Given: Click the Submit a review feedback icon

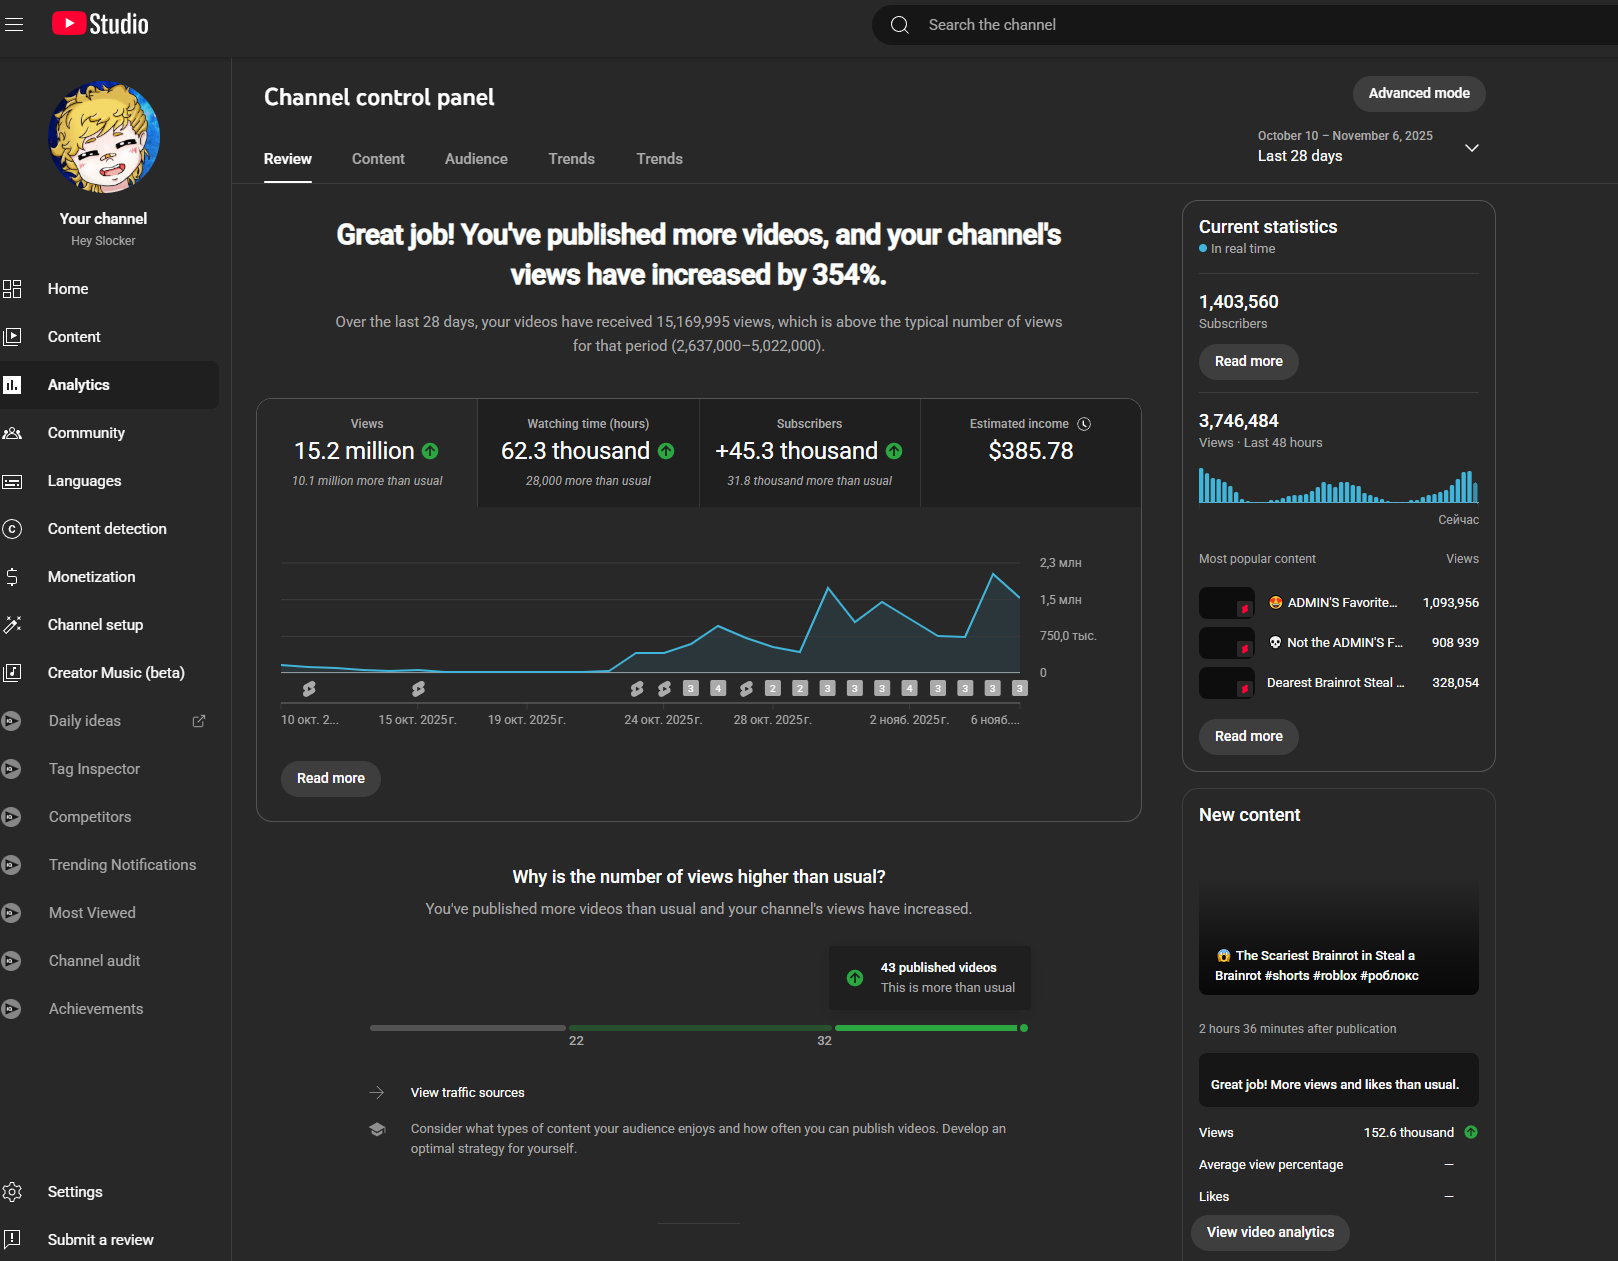Looking at the screenshot, I should click(12, 1239).
